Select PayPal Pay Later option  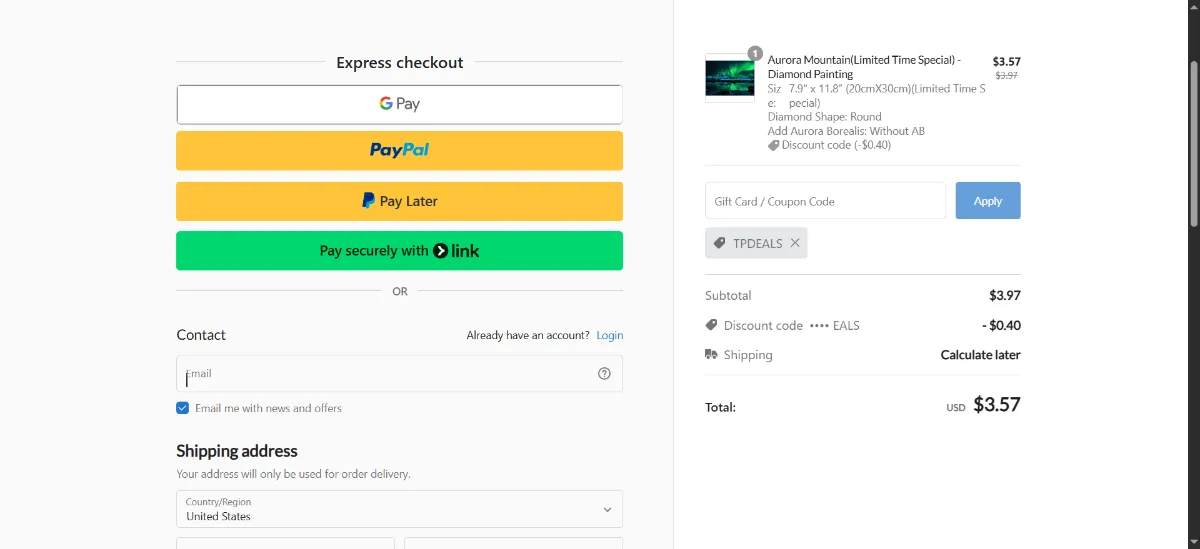(399, 201)
